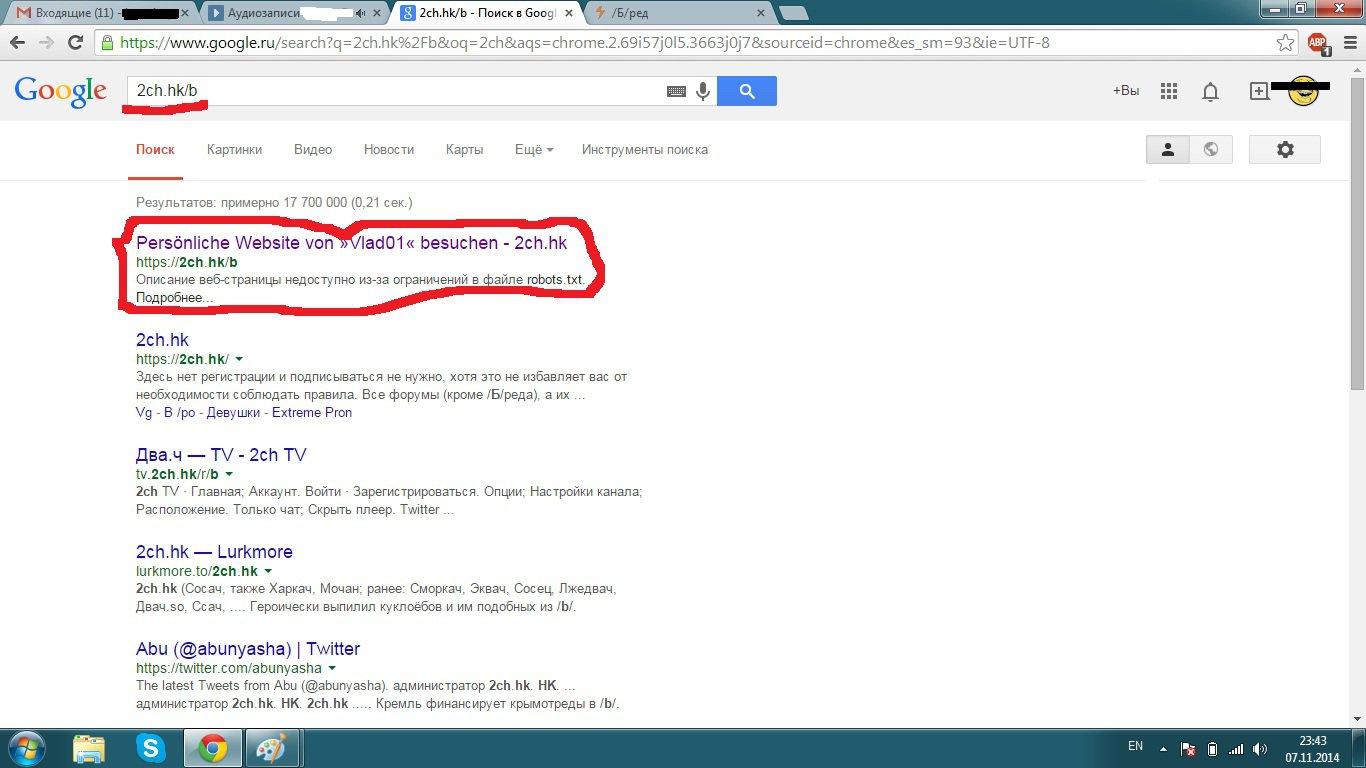
Task: Bookmark page with the star icon
Action: (x=1286, y=43)
